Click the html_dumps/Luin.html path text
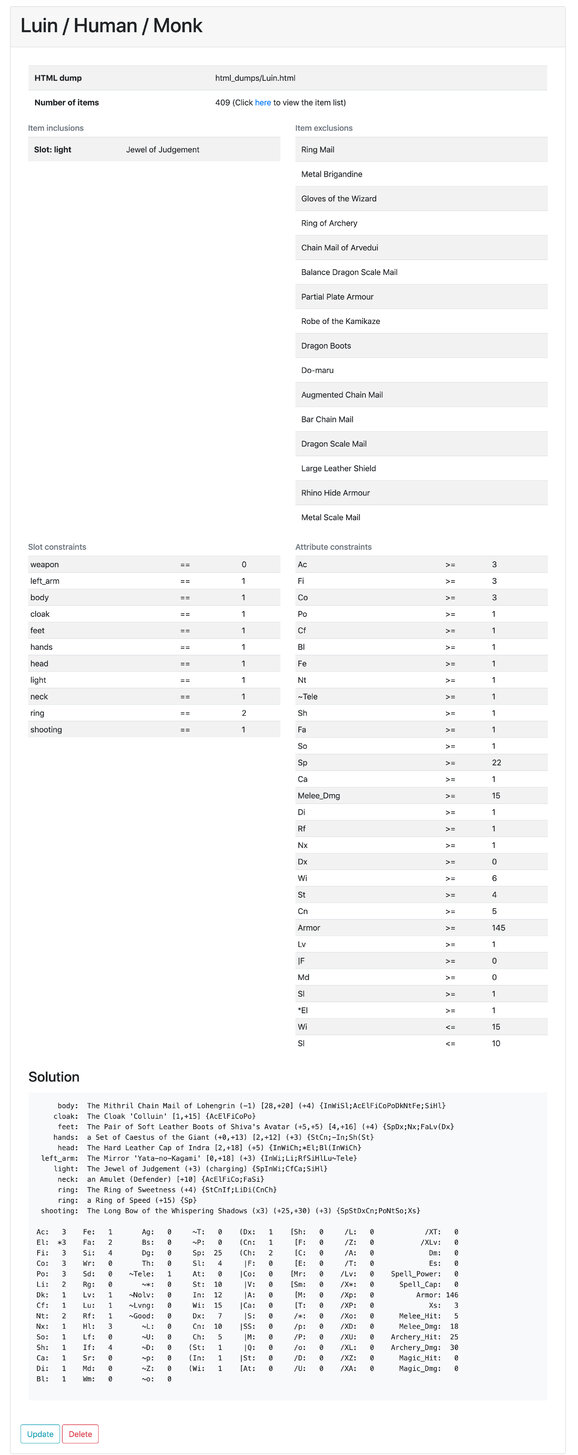 pos(255,77)
